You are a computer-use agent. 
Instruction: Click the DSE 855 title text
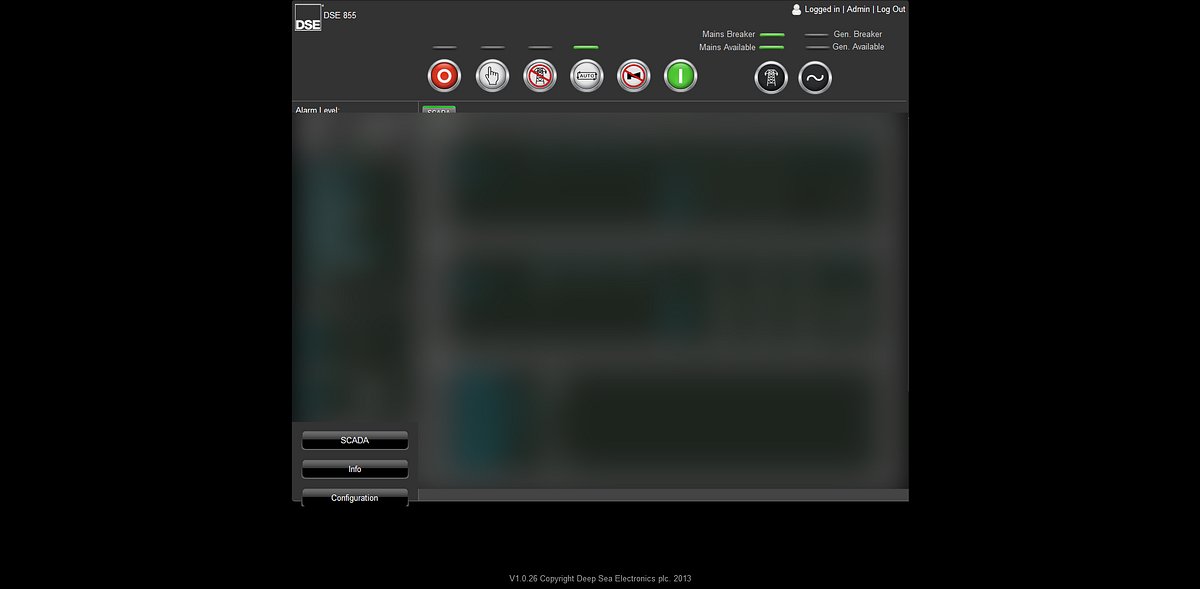point(340,15)
